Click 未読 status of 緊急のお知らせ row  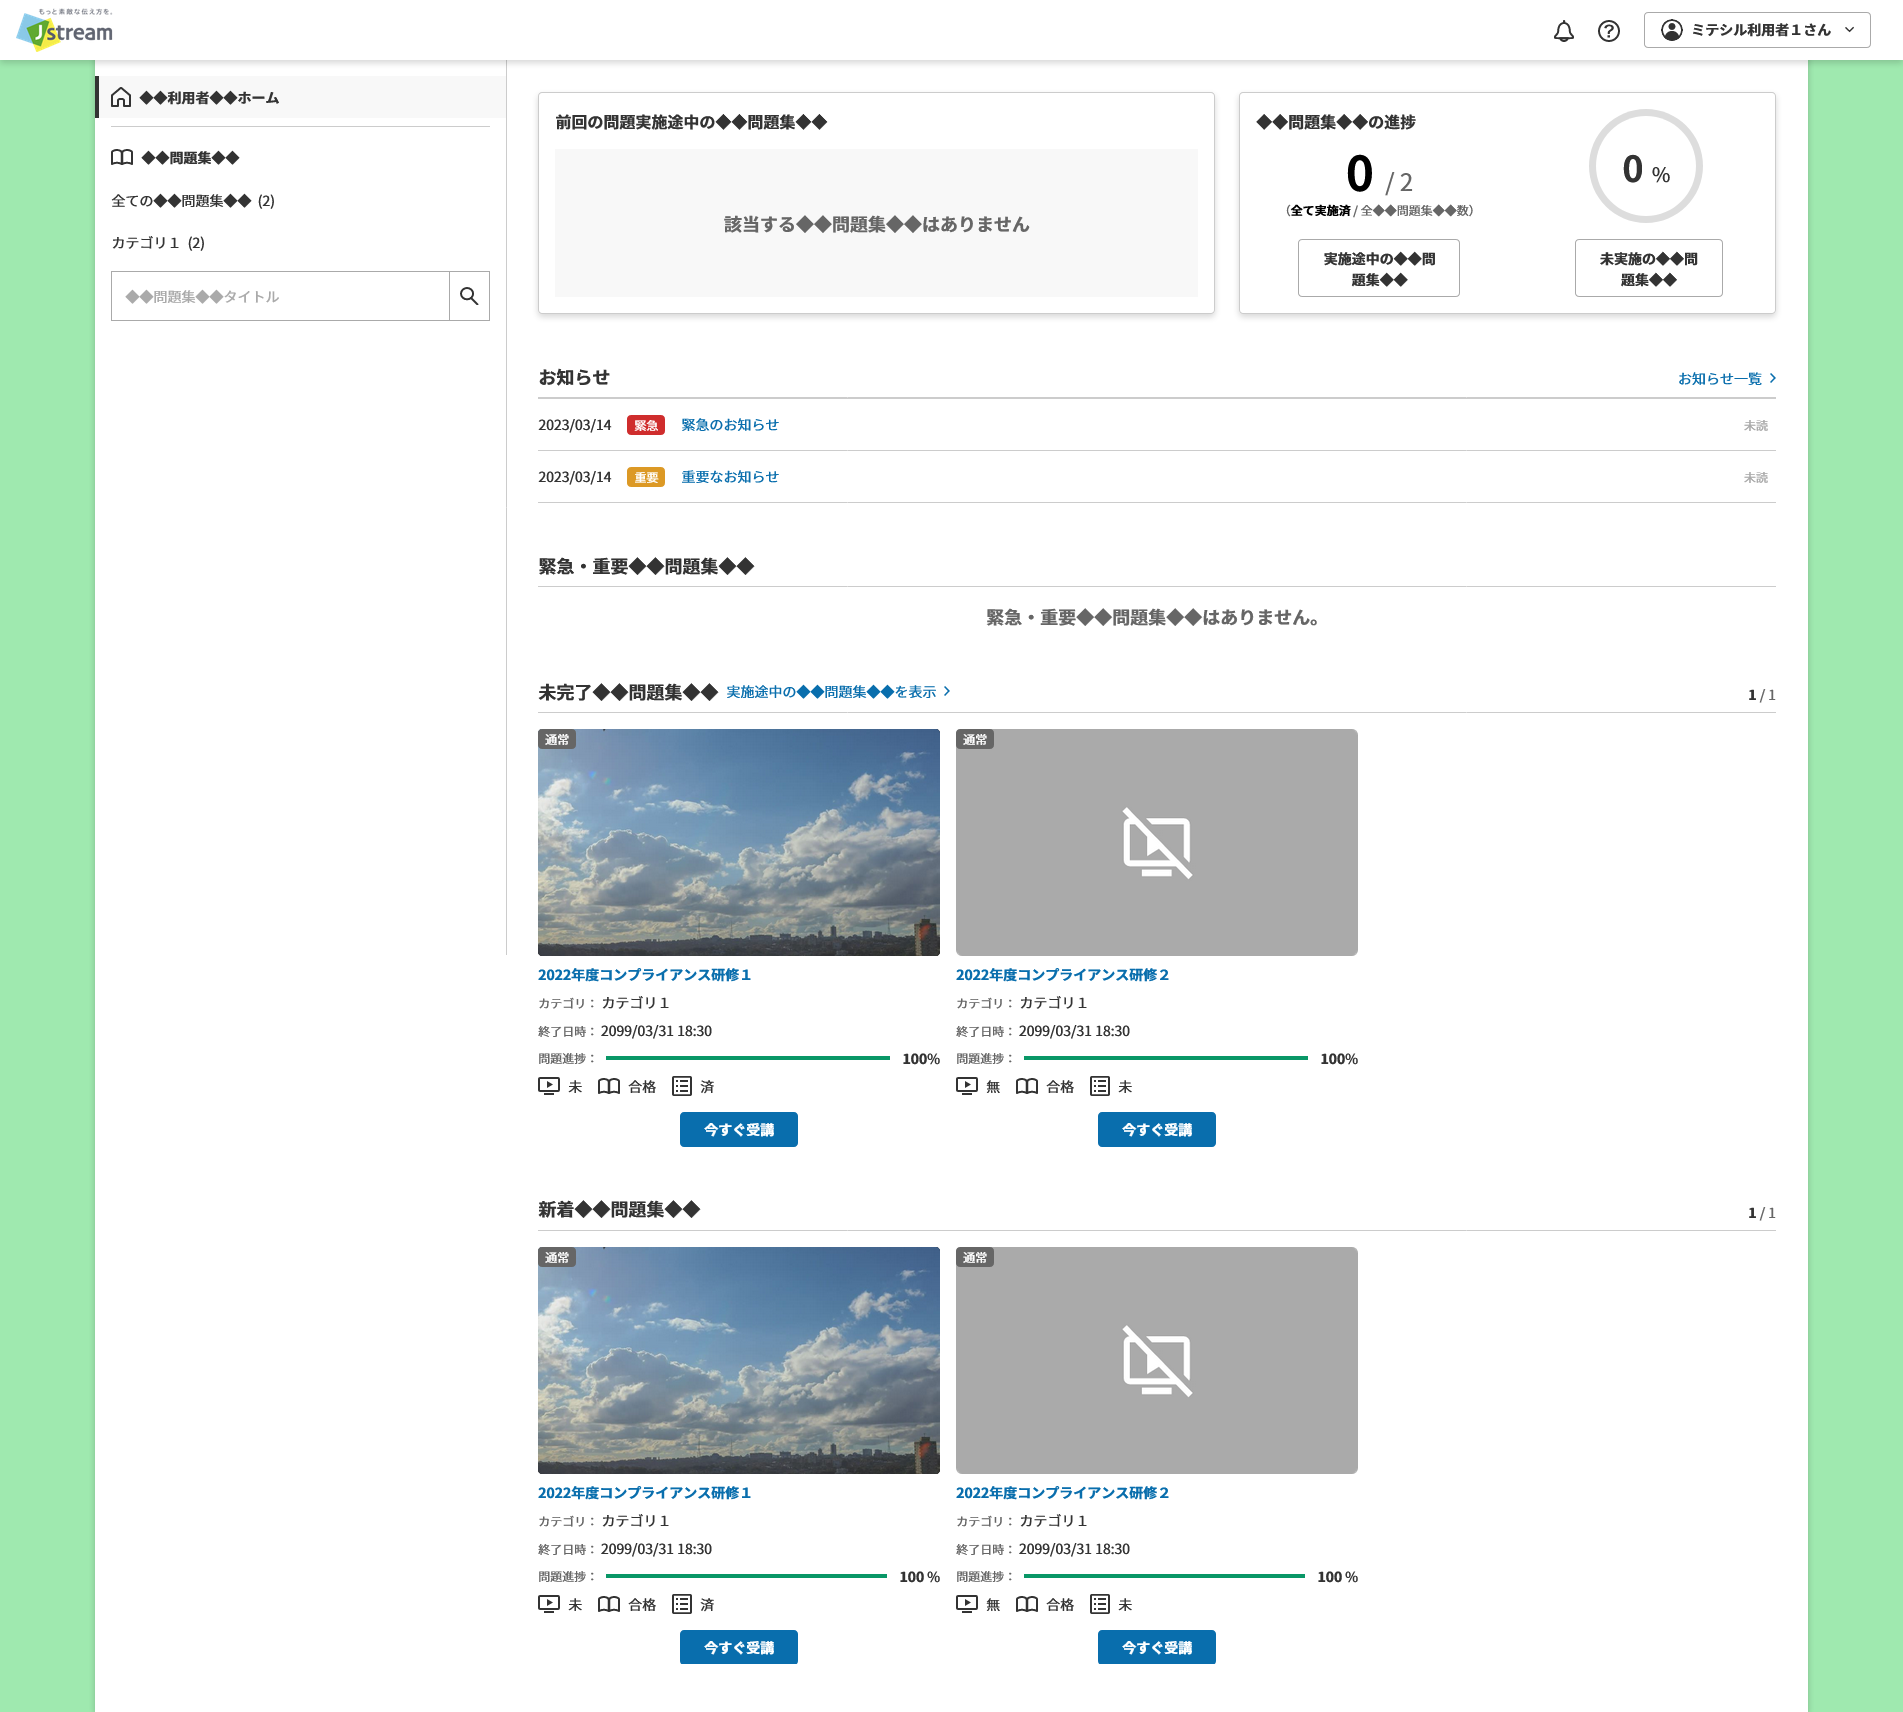(1755, 426)
